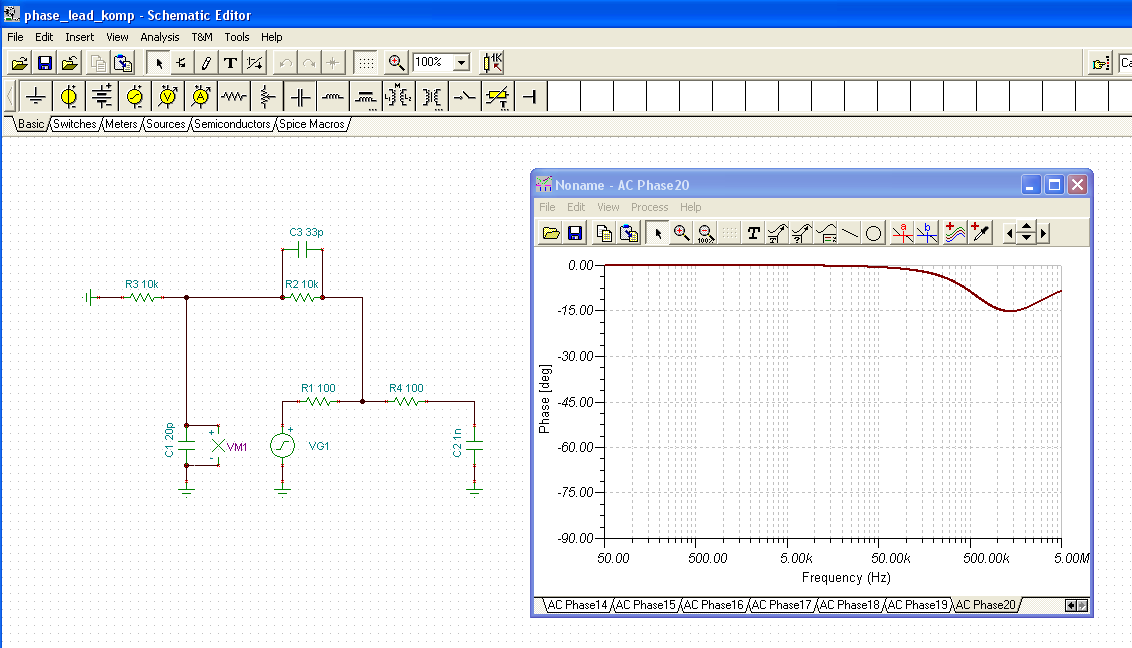The image size is (1132, 648).
Task: Select the Ground component from the toolbar
Action: click(x=36, y=97)
